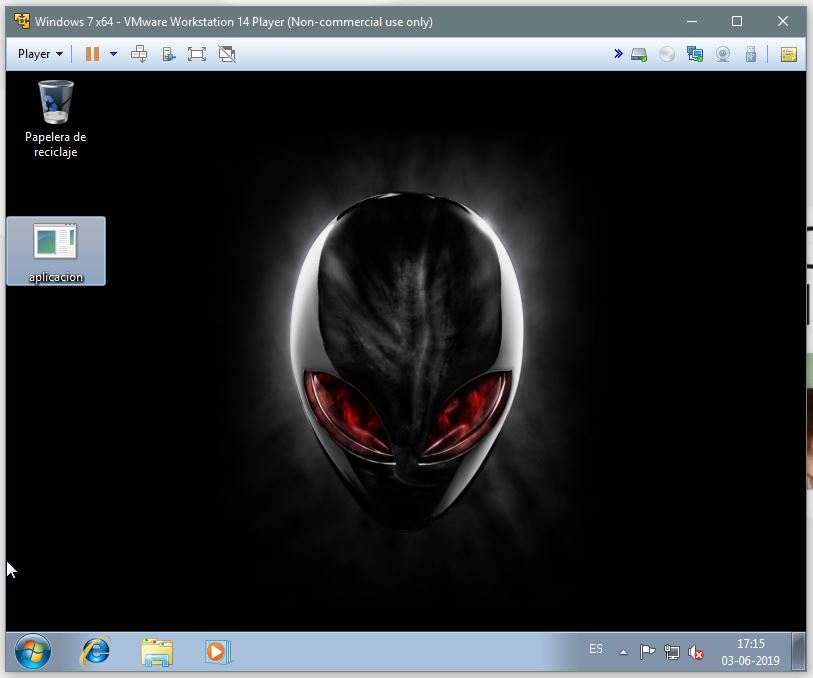
Task: Click the CD/DVD drive device icon
Action: 667,54
